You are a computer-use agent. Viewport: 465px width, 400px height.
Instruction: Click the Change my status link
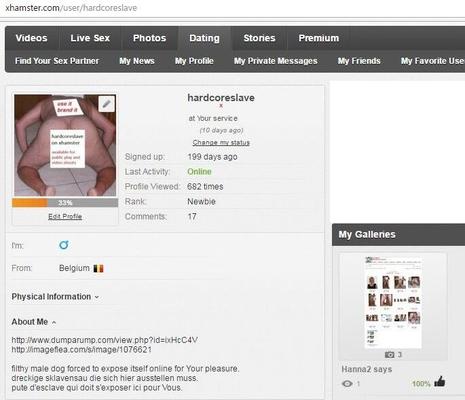221,143
